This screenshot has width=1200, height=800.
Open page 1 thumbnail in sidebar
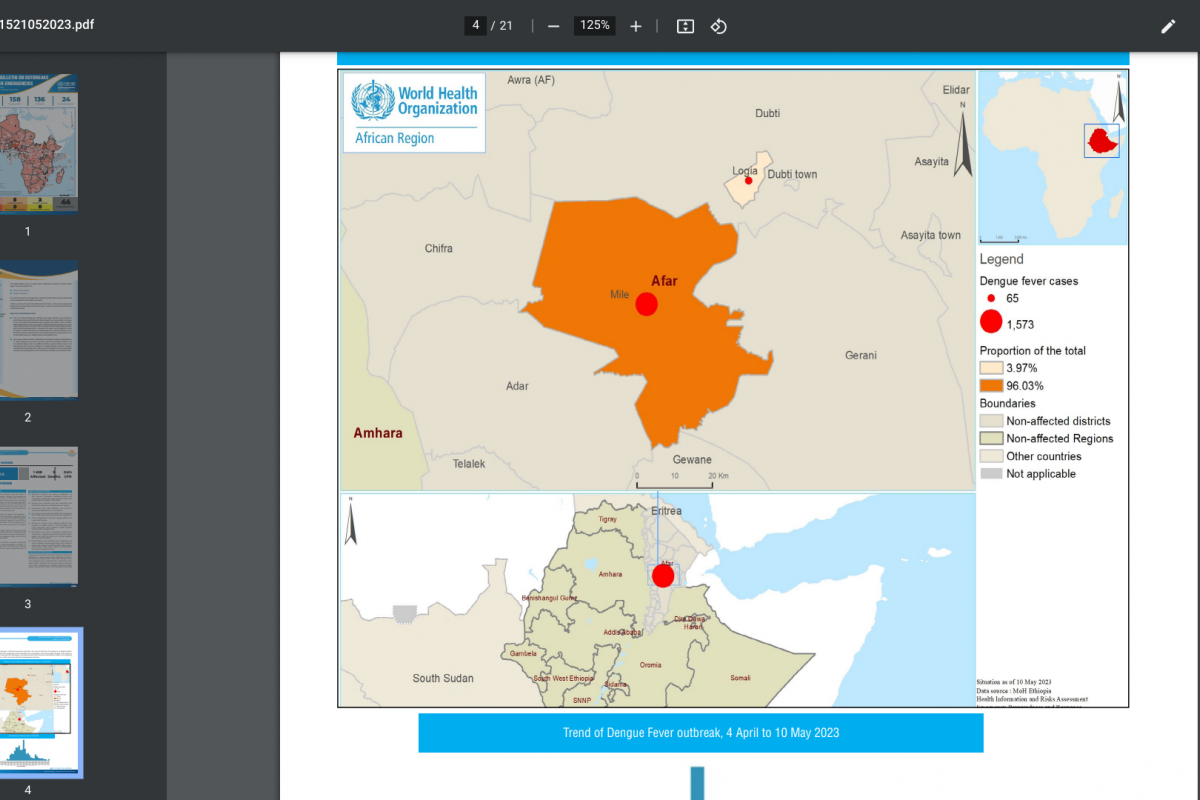pyautogui.click(x=40, y=142)
